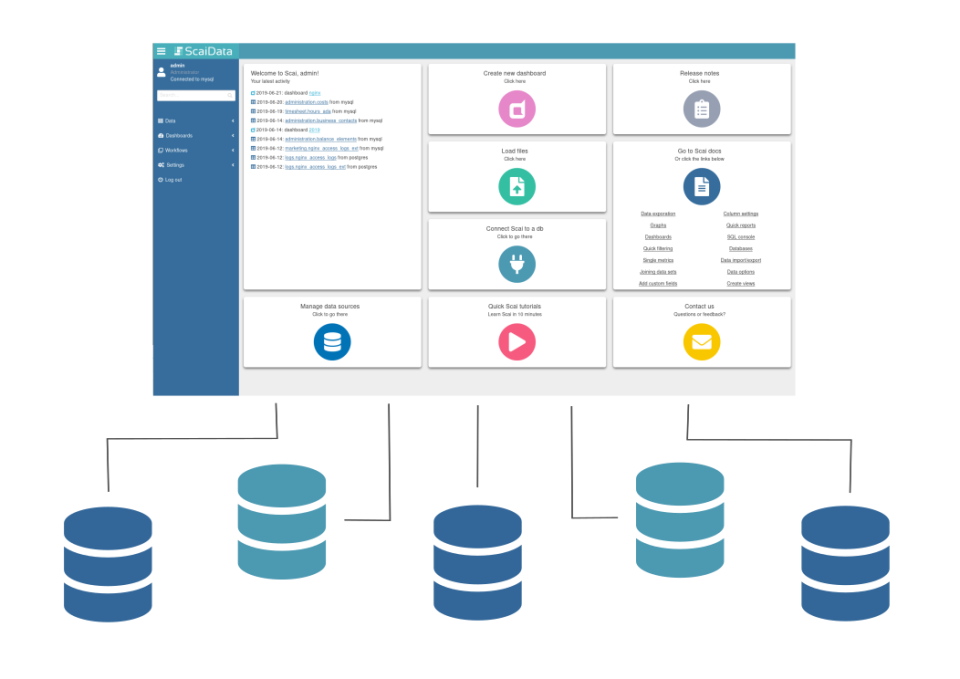Click the search magnifier icon
The width and height of the screenshot is (960, 679).
230,95
